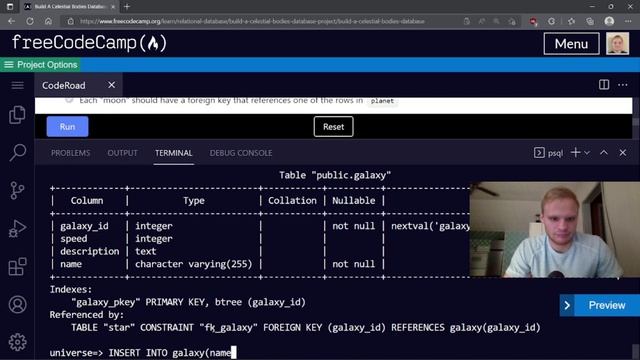Go to the browser home page

48,21
